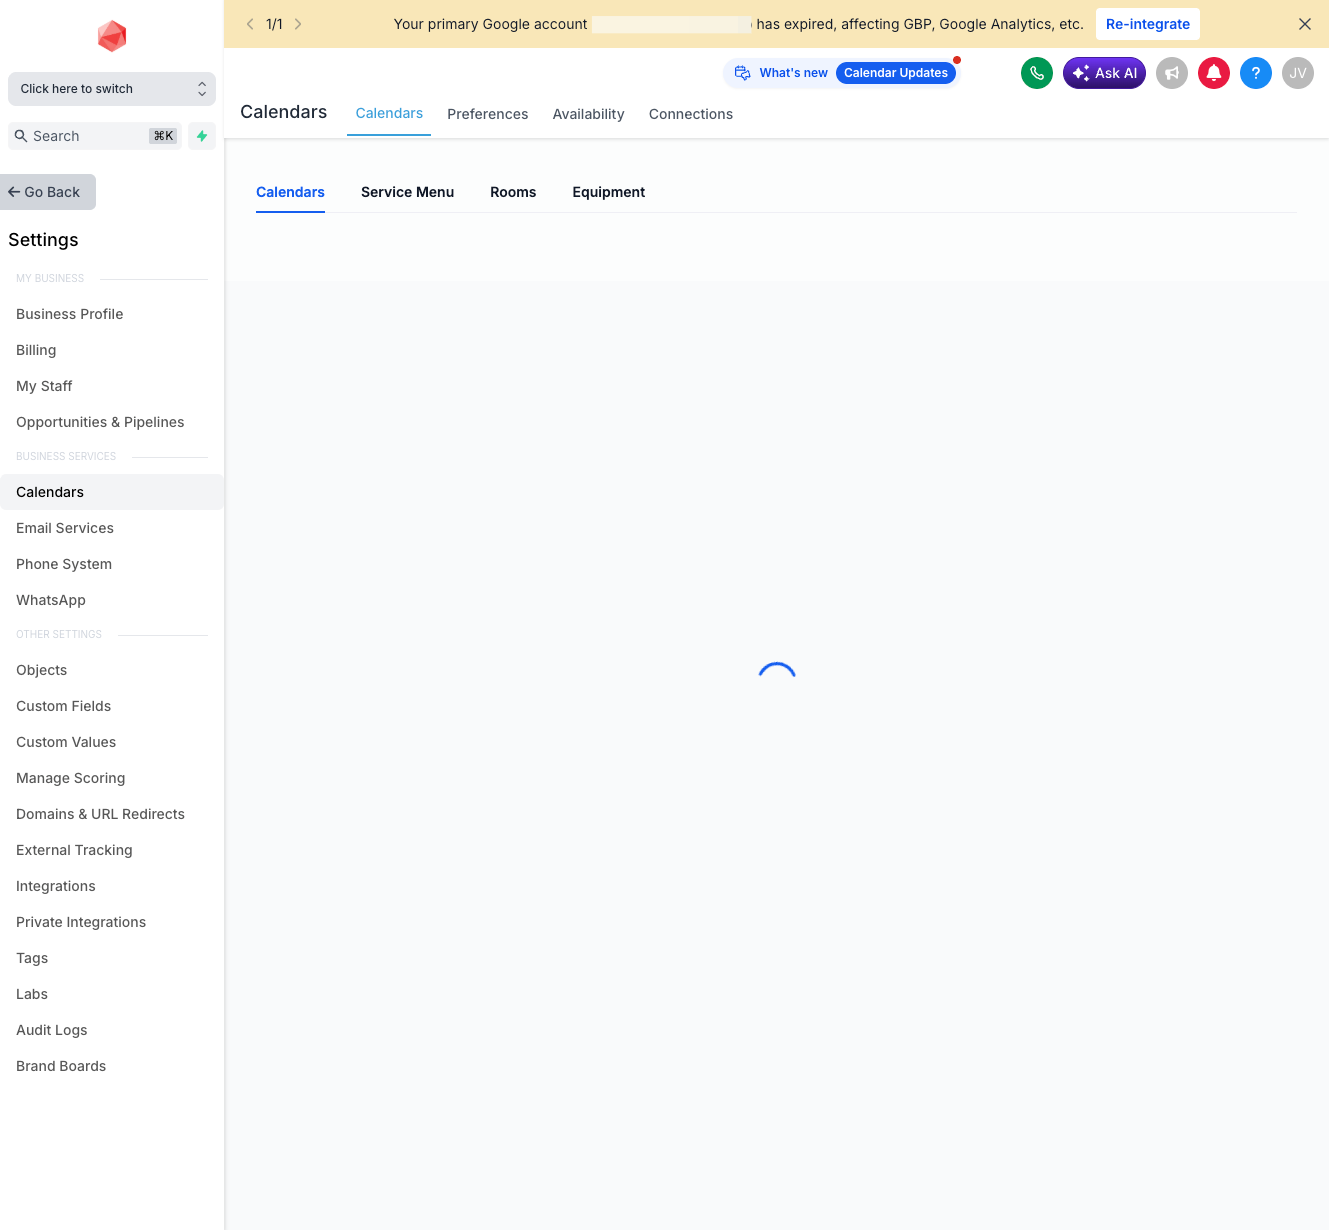Open the green phone dialer icon
Image resolution: width=1329 pixels, height=1230 pixels.
pos(1037,73)
